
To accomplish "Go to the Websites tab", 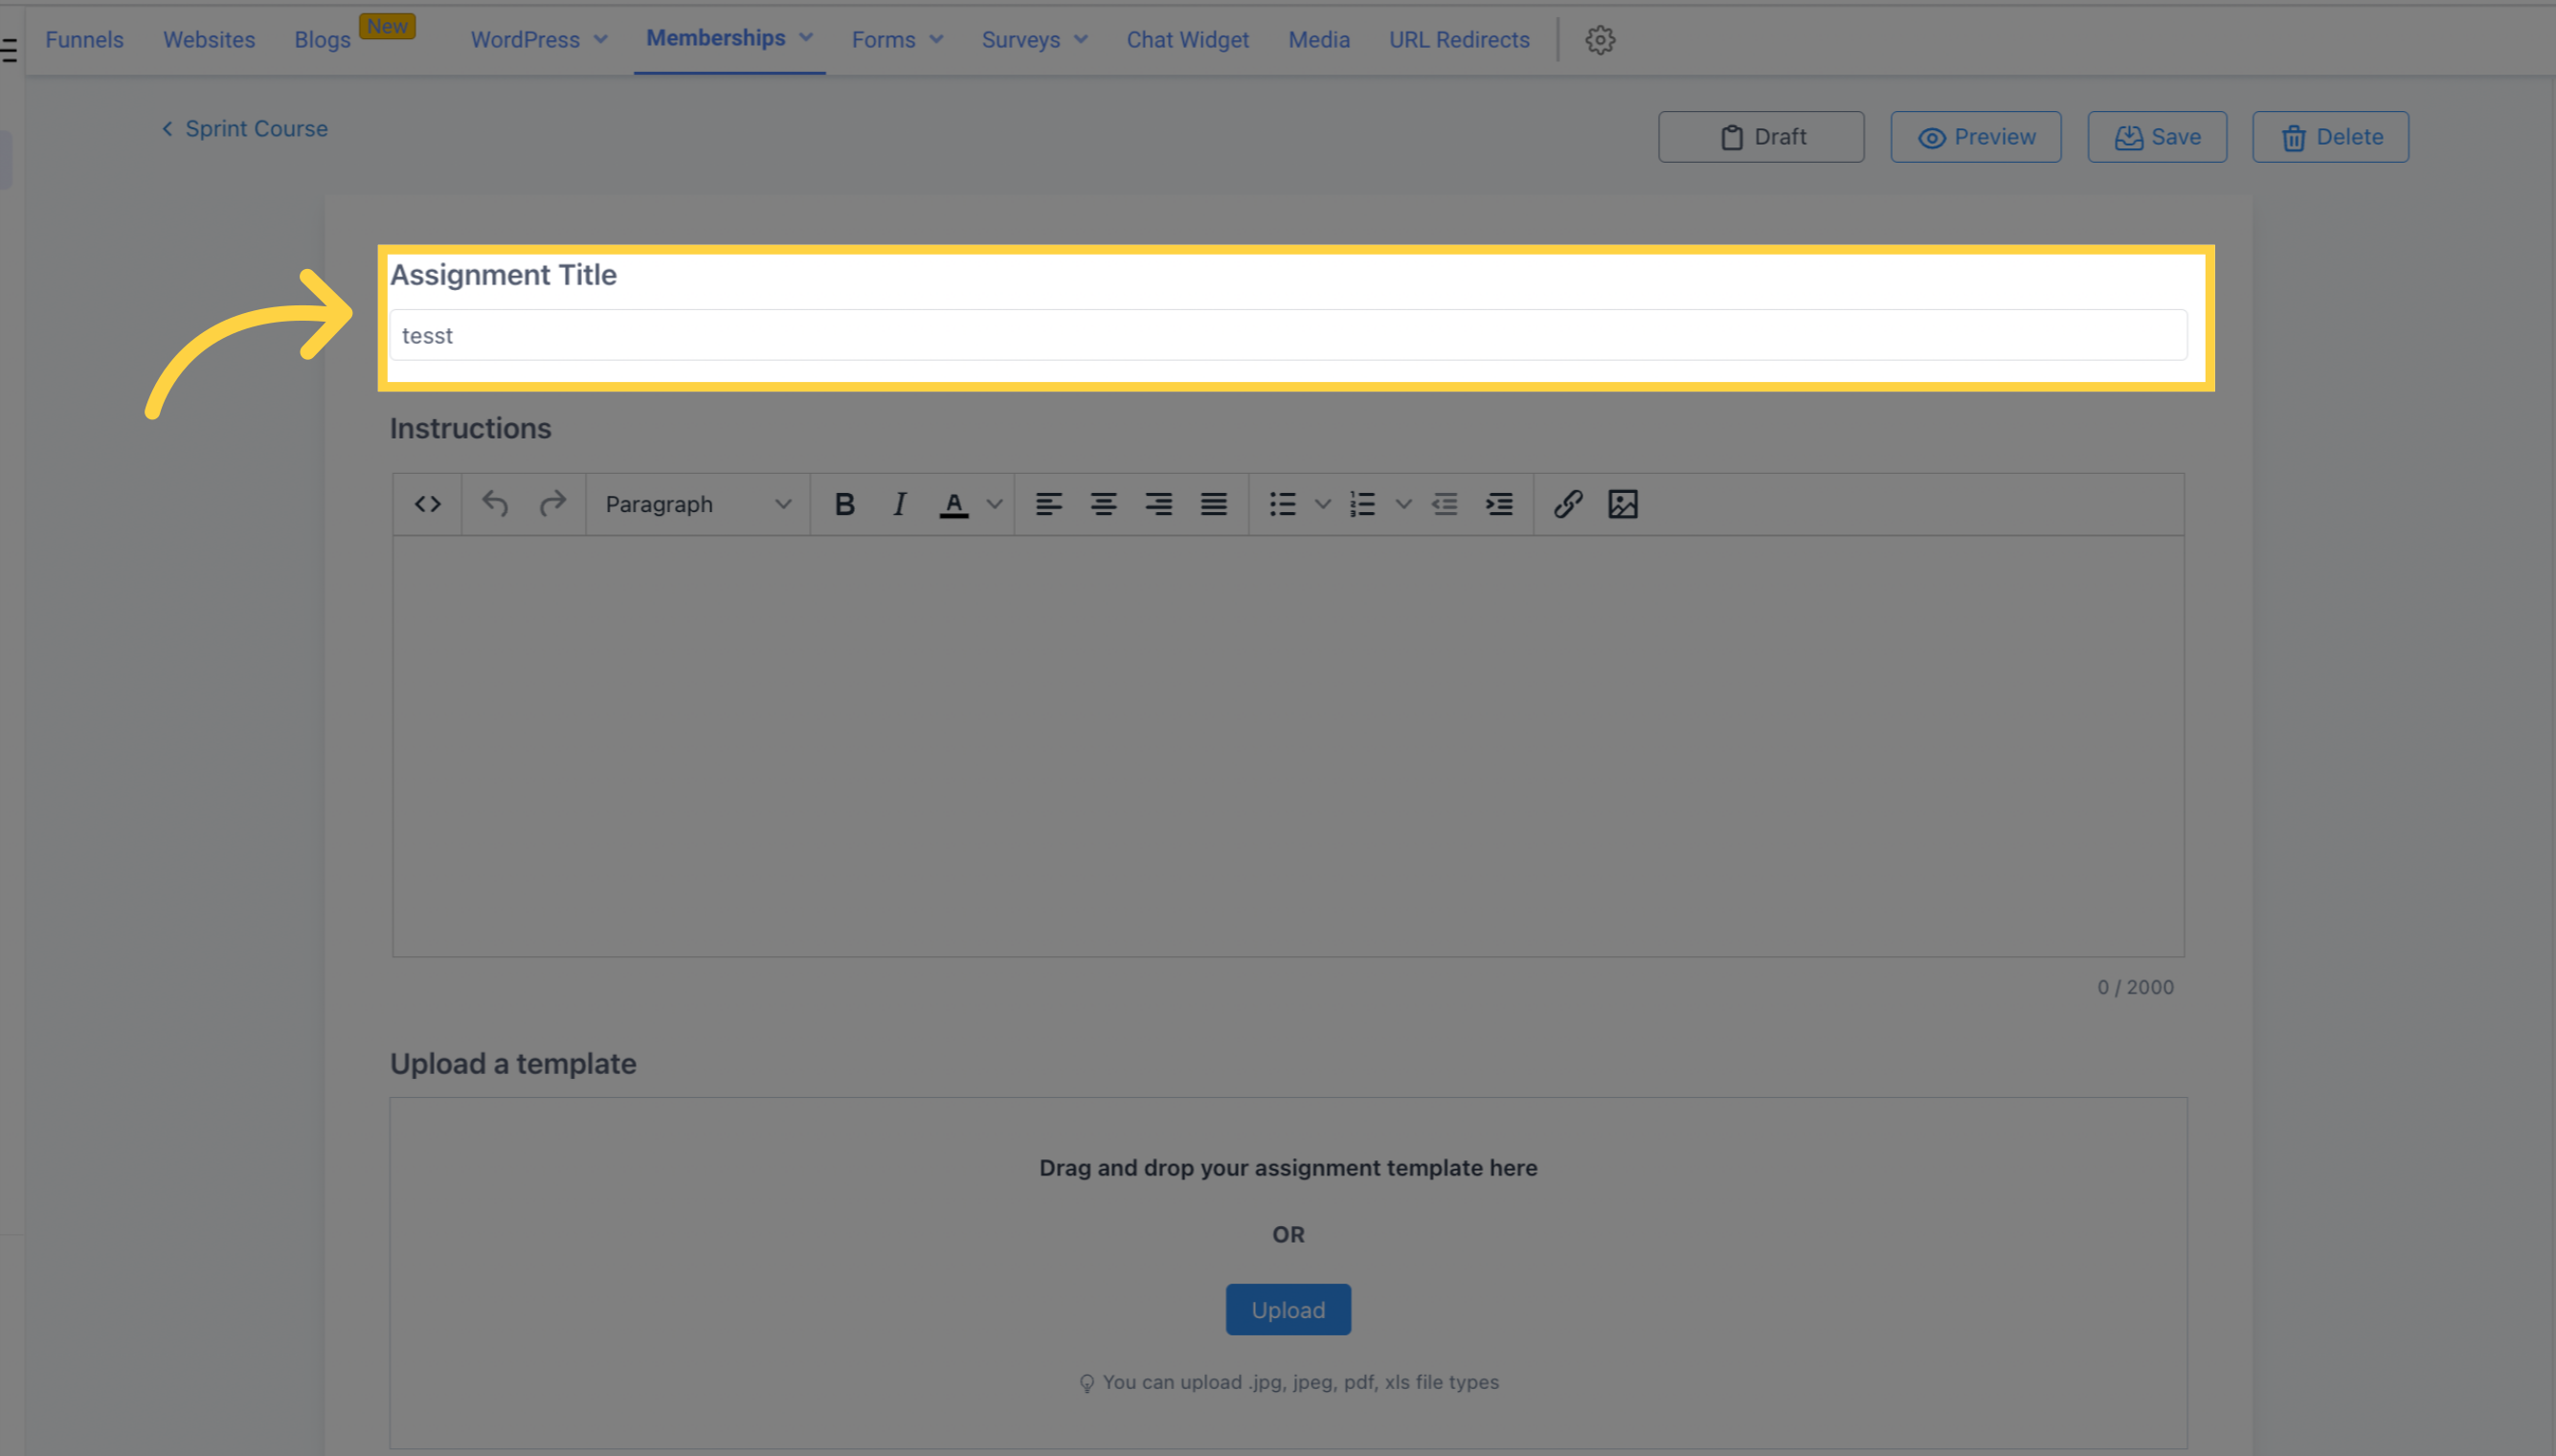I will tap(209, 40).
